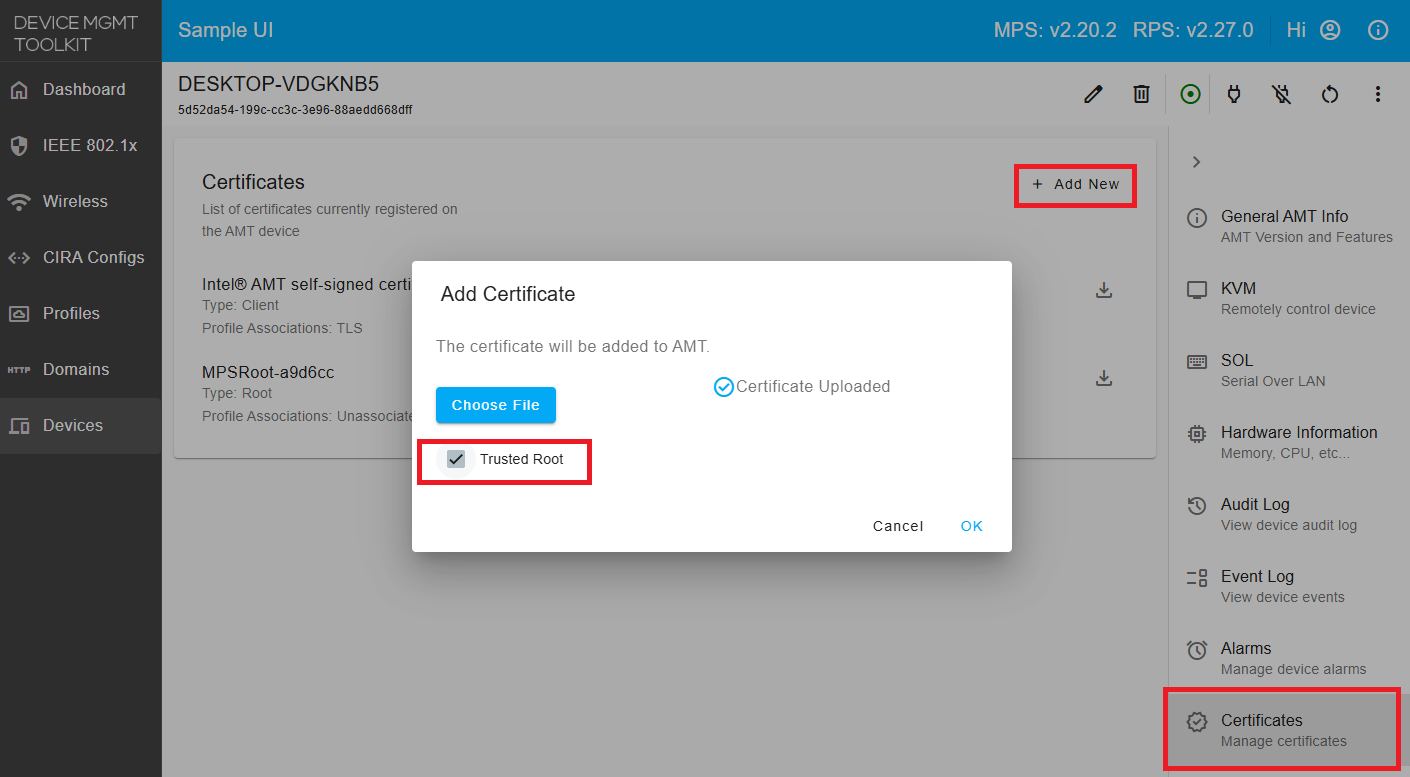1410x777 pixels.
Task: Download the MPSRoot-a9d6cc certificate
Action: click(1104, 378)
